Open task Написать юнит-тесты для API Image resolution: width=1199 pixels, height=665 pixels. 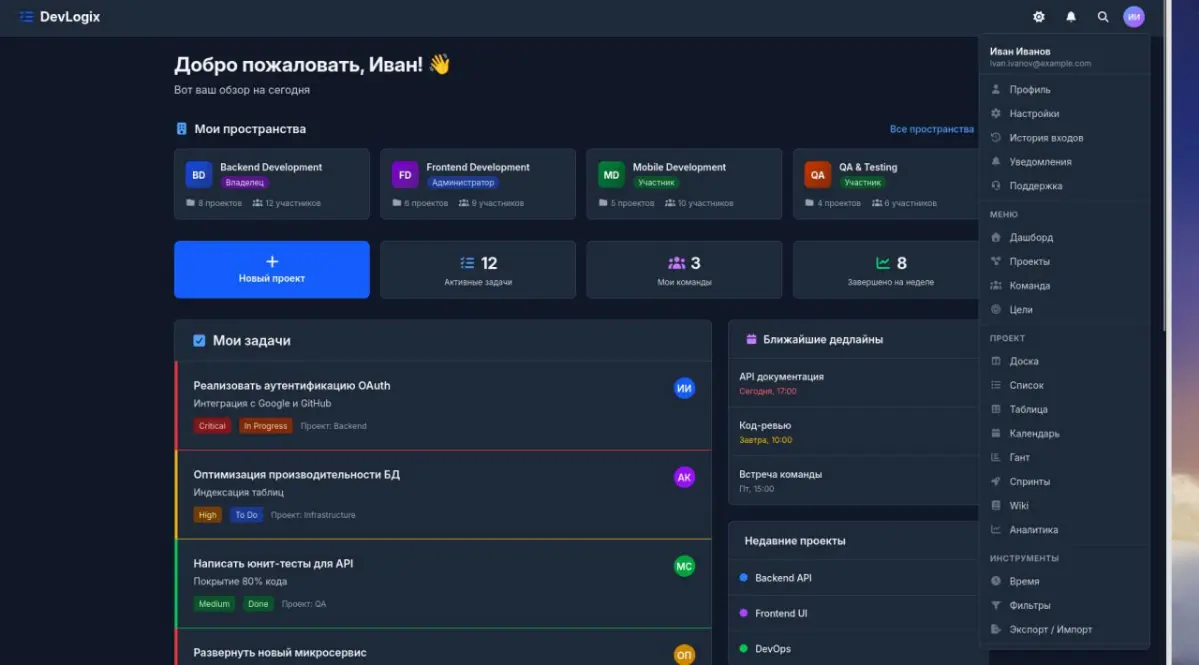coord(444,584)
